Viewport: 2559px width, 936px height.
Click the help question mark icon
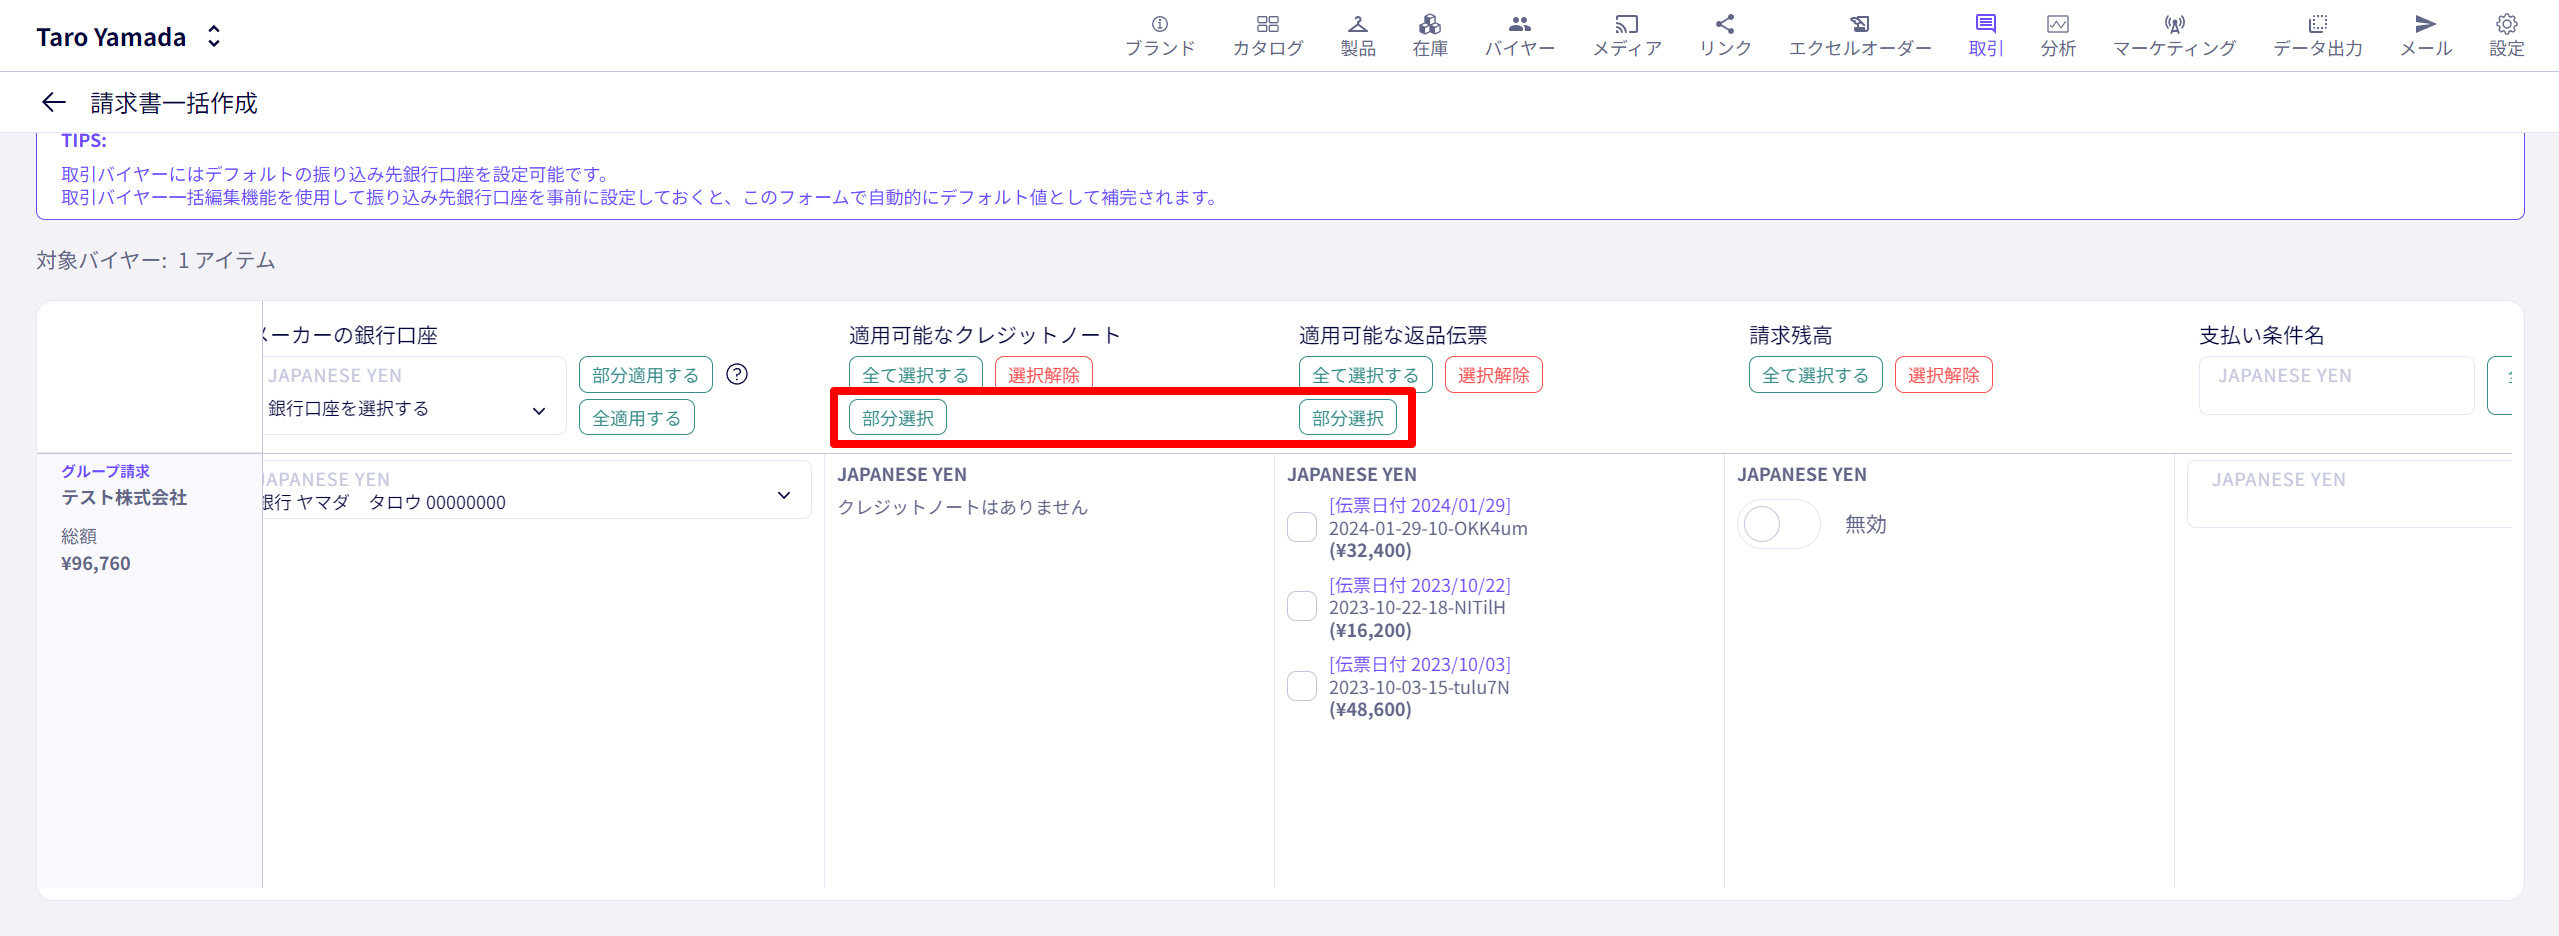[x=737, y=374]
